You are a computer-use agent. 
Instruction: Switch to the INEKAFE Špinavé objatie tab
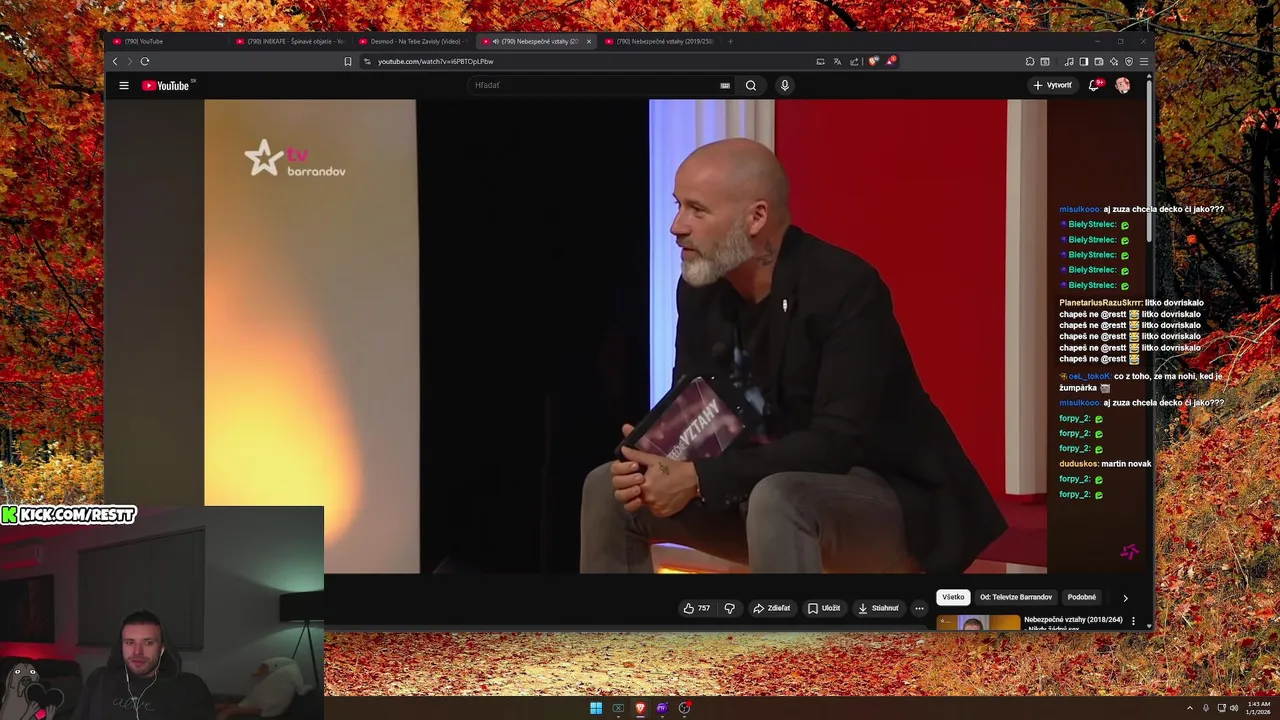[291, 41]
